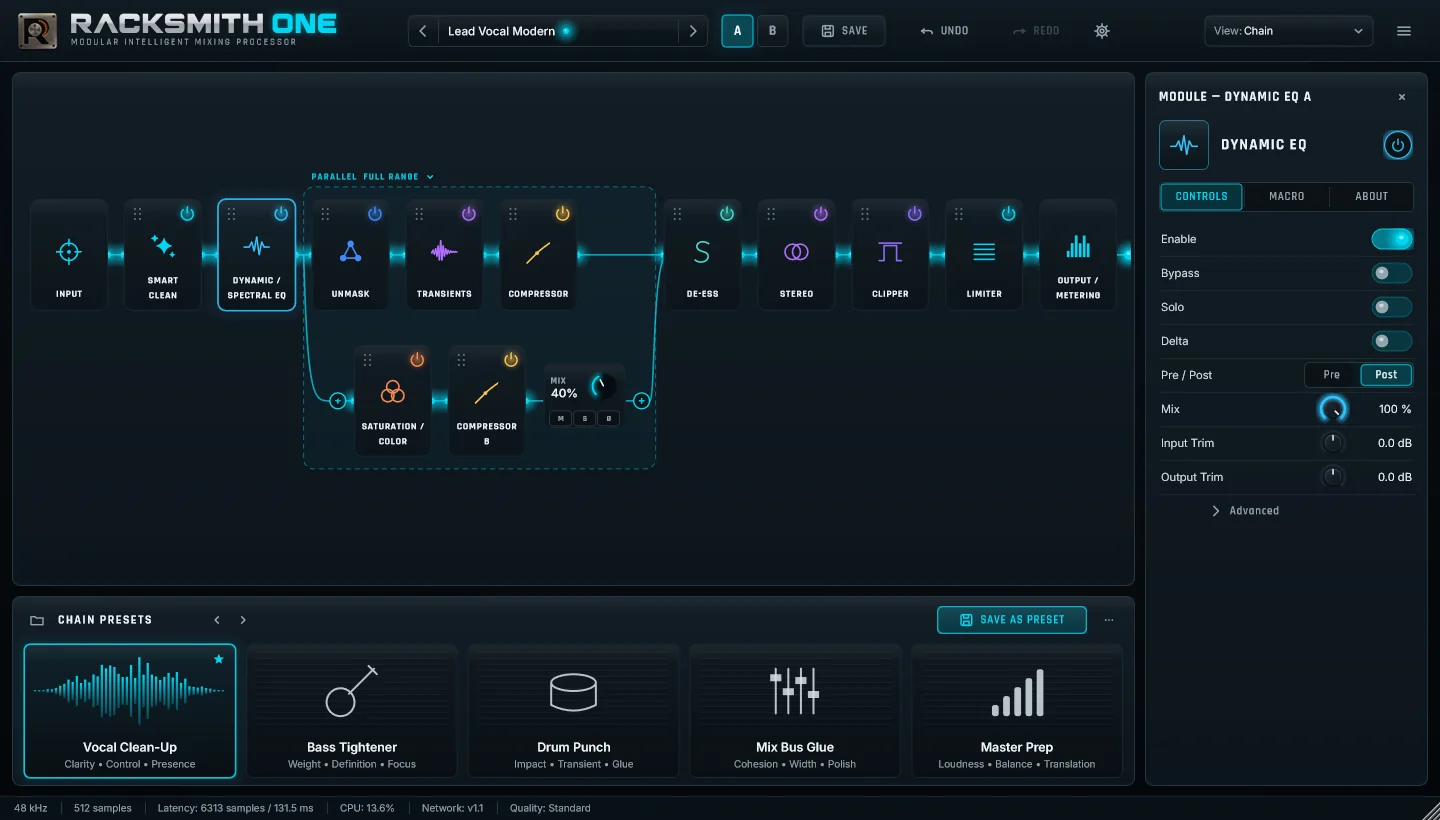Viewport: 1440px width, 820px height.
Task: Turn on the Delta switch
Action: pos(1391,341)
